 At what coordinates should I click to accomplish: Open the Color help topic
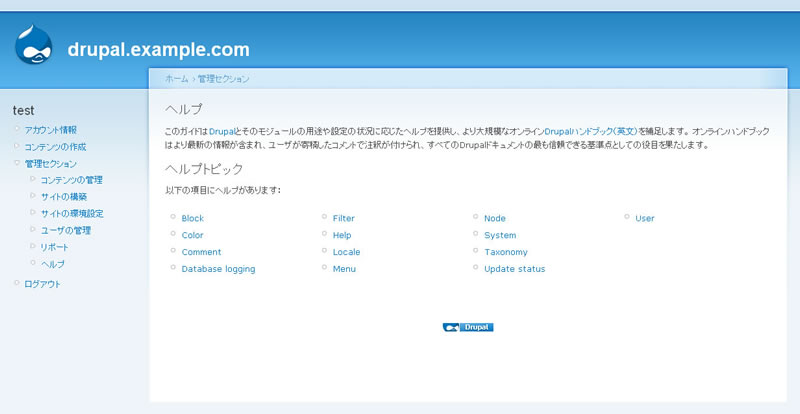192,235
